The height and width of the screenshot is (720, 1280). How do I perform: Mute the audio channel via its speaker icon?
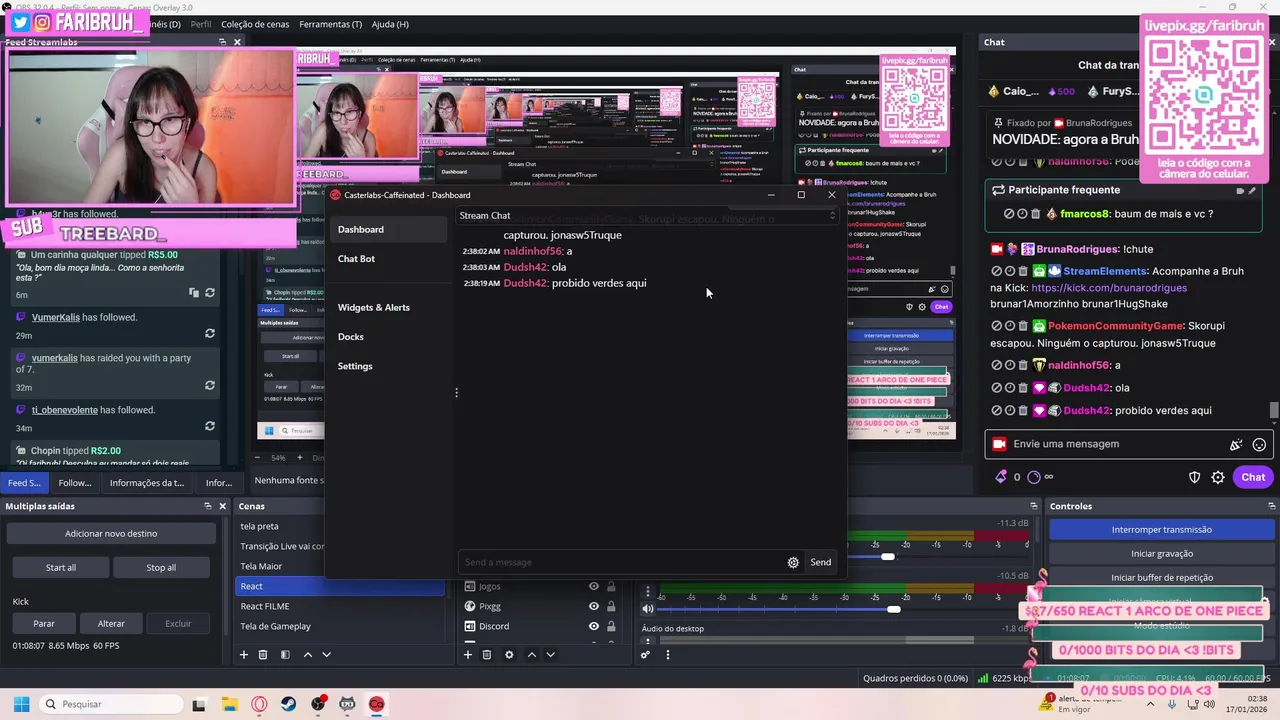(648, 609)
